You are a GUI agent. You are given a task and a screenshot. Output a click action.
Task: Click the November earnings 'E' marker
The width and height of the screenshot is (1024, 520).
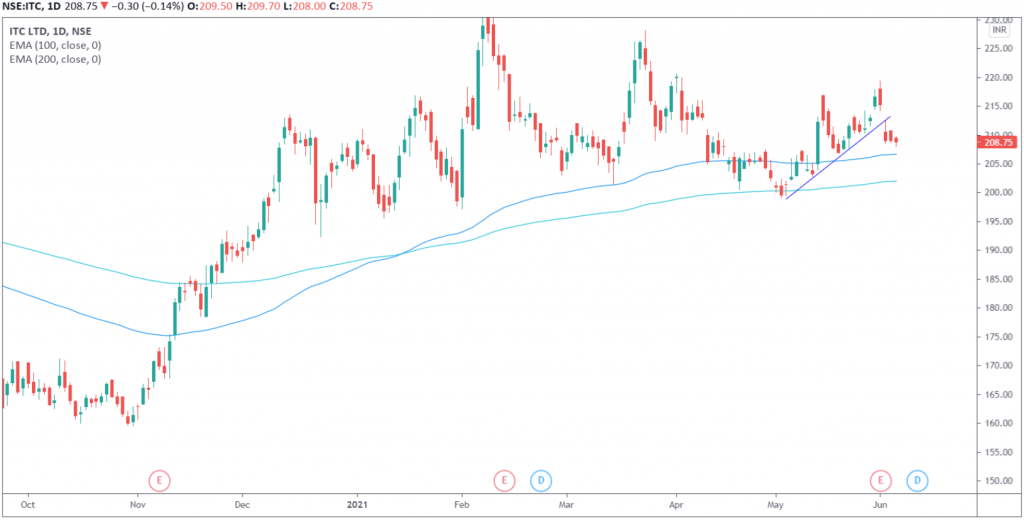[x=160, y=481]
